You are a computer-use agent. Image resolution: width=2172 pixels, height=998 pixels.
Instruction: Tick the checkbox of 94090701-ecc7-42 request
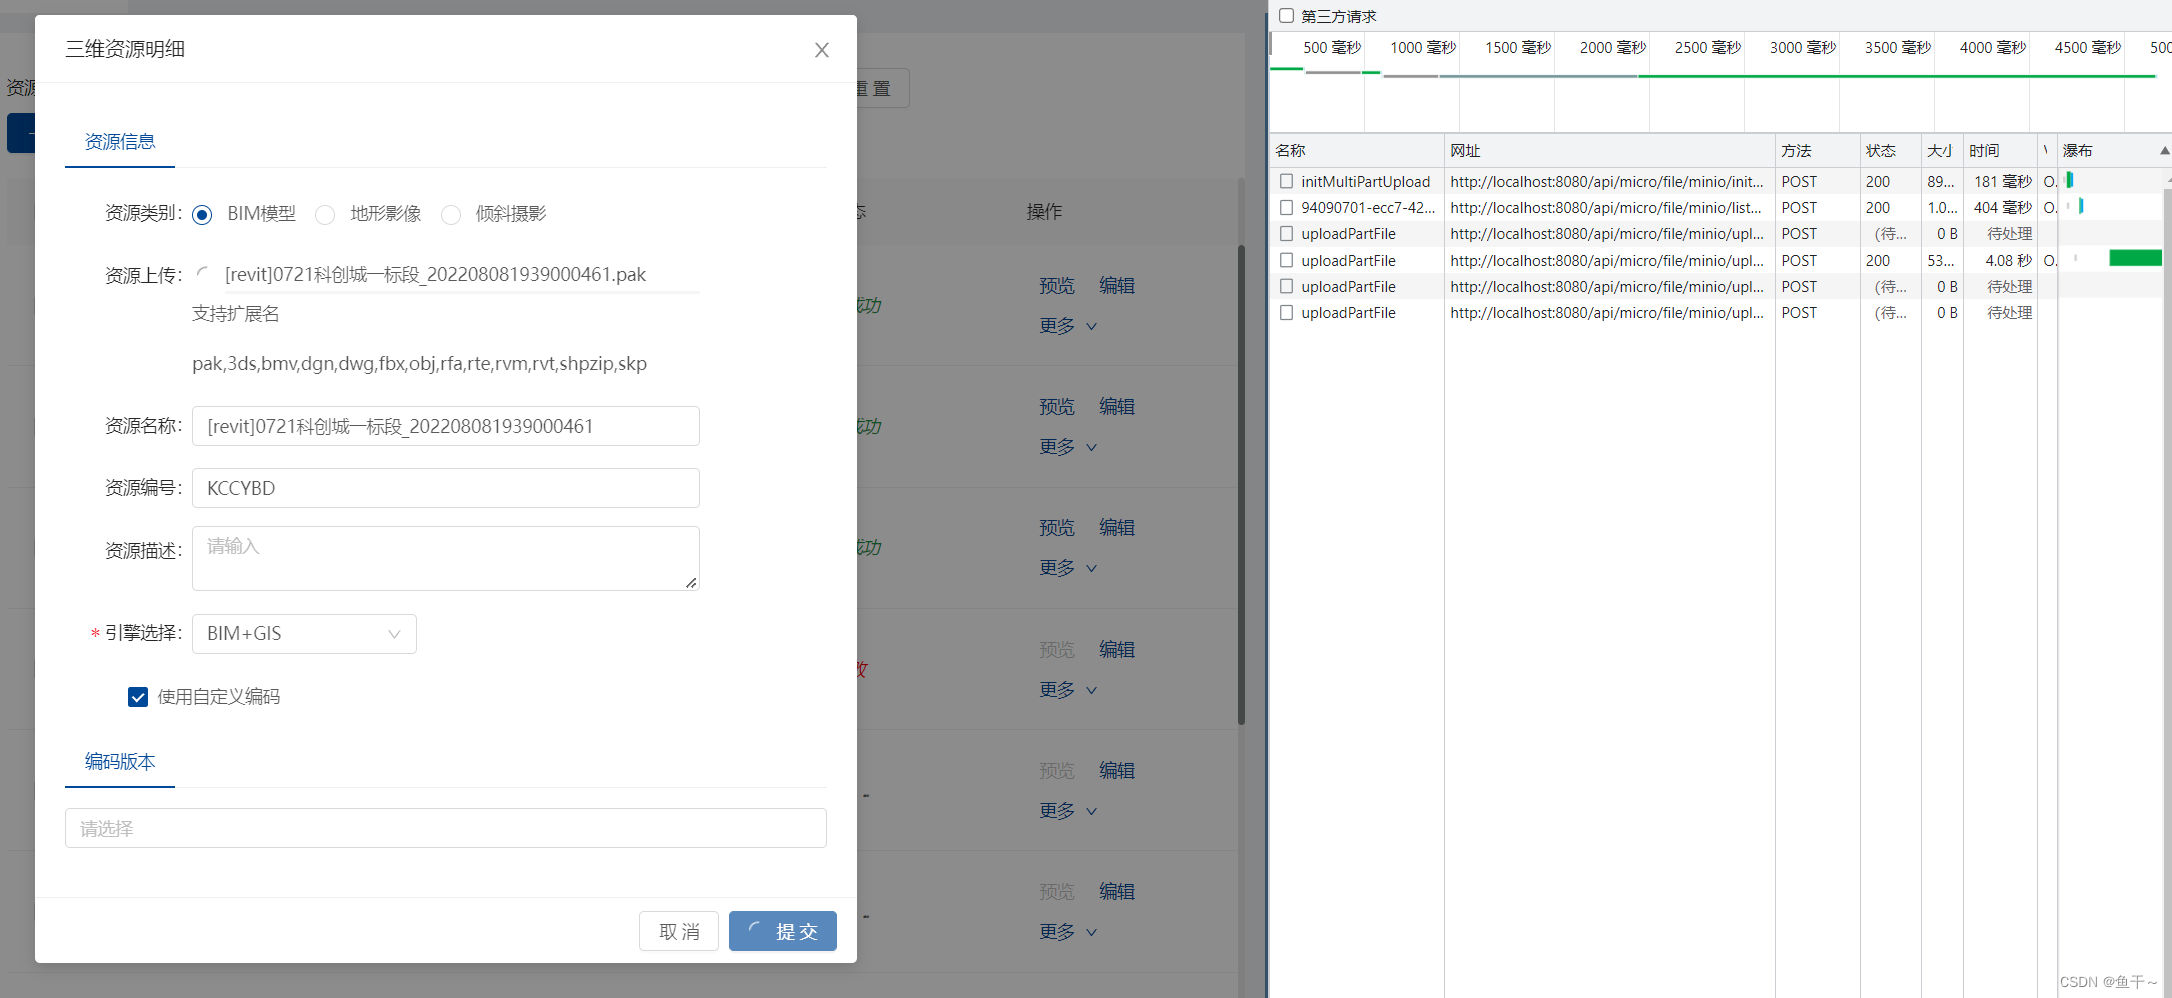click(1287, 207)
